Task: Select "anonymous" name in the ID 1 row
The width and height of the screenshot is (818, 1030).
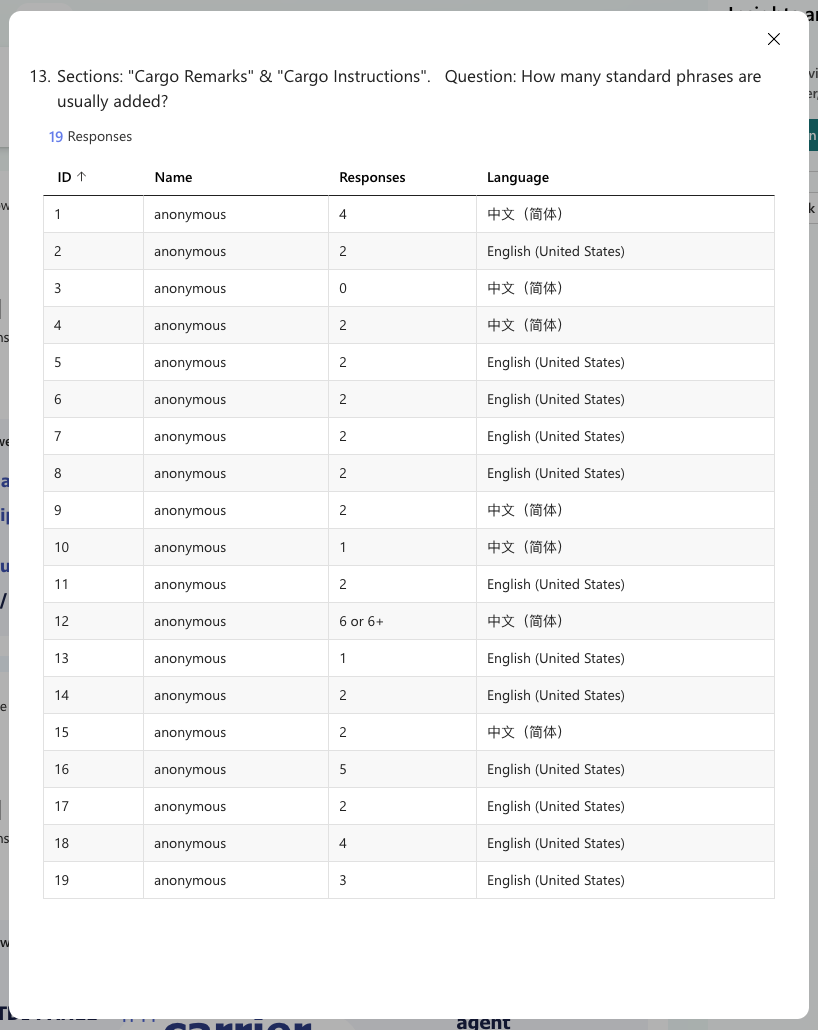Action: 190,215
